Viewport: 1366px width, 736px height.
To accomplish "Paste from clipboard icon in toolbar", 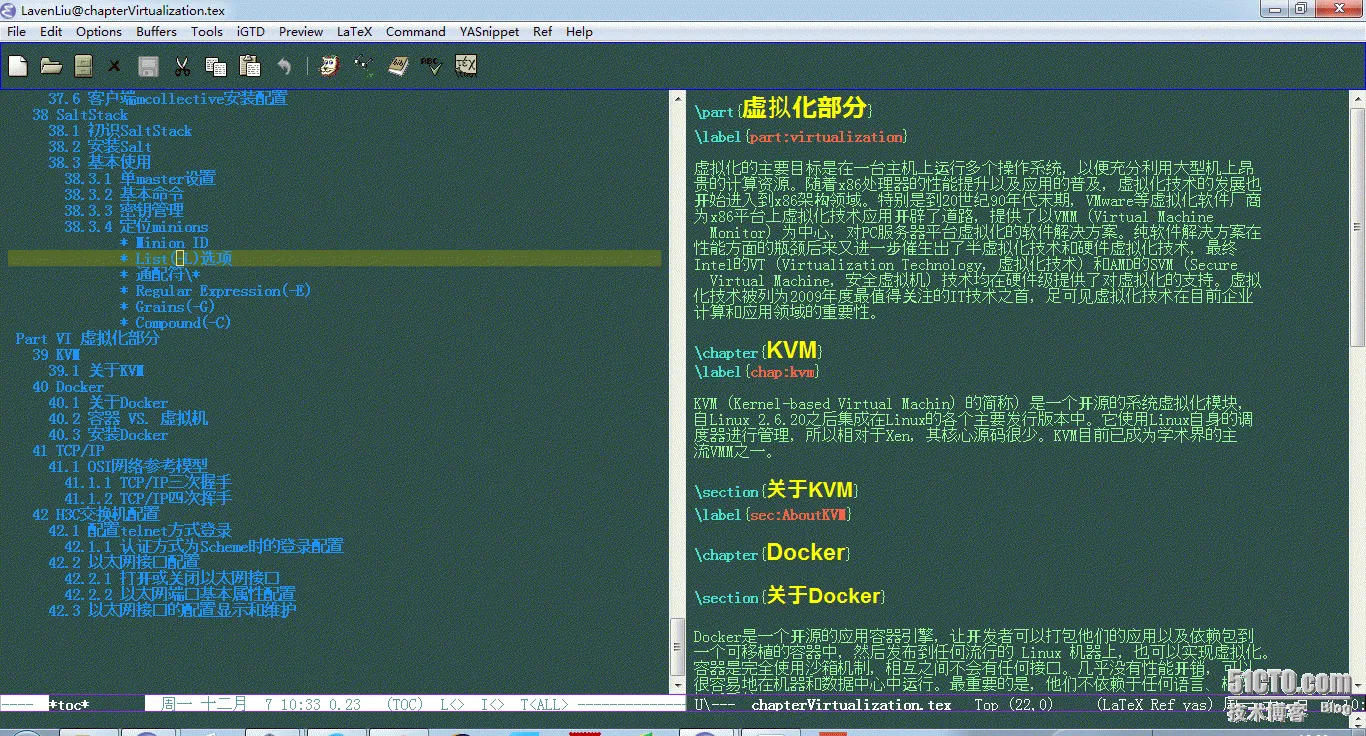I will point(250,66).
